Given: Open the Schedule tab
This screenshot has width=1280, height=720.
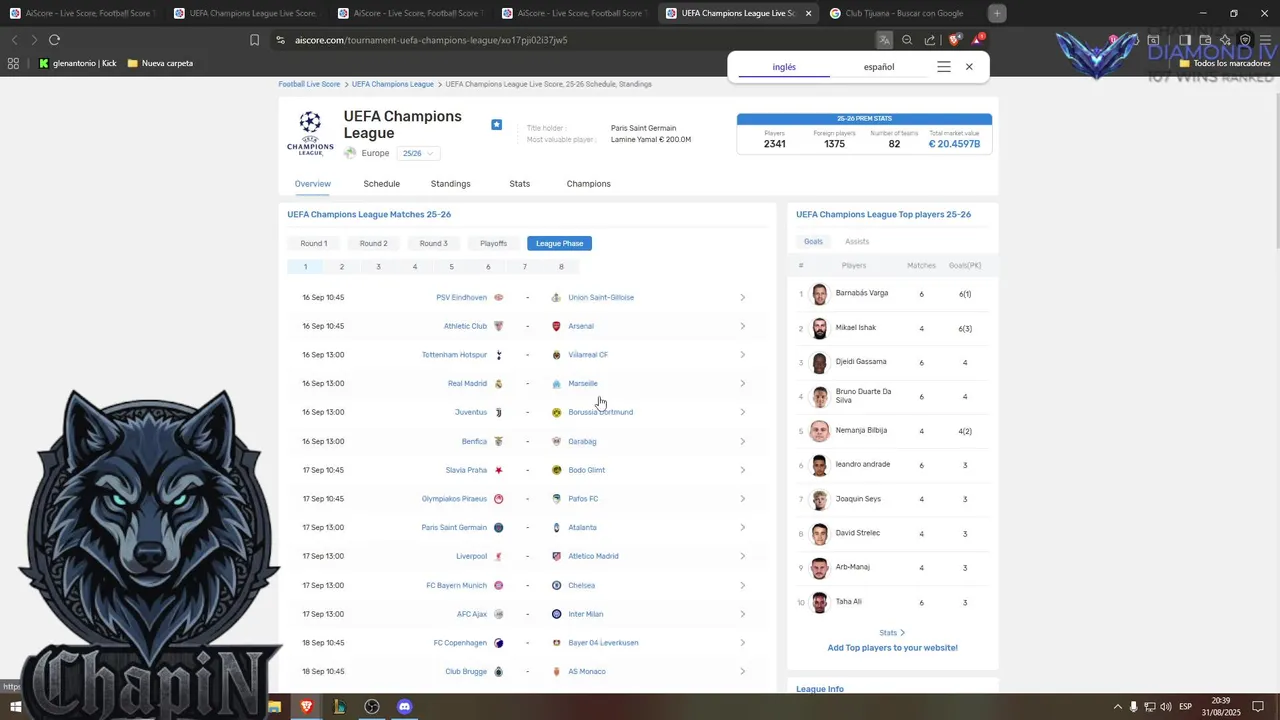Looking at the screenshot, I should 381,184.
